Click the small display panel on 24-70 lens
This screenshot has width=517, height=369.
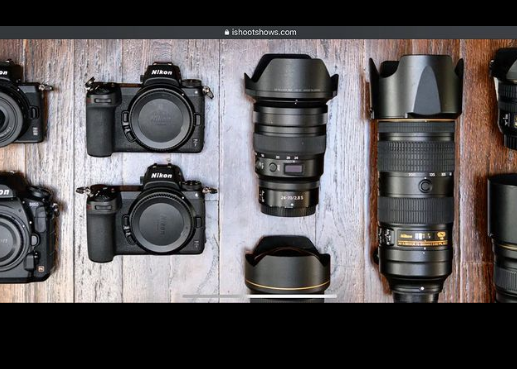(293, 169)
